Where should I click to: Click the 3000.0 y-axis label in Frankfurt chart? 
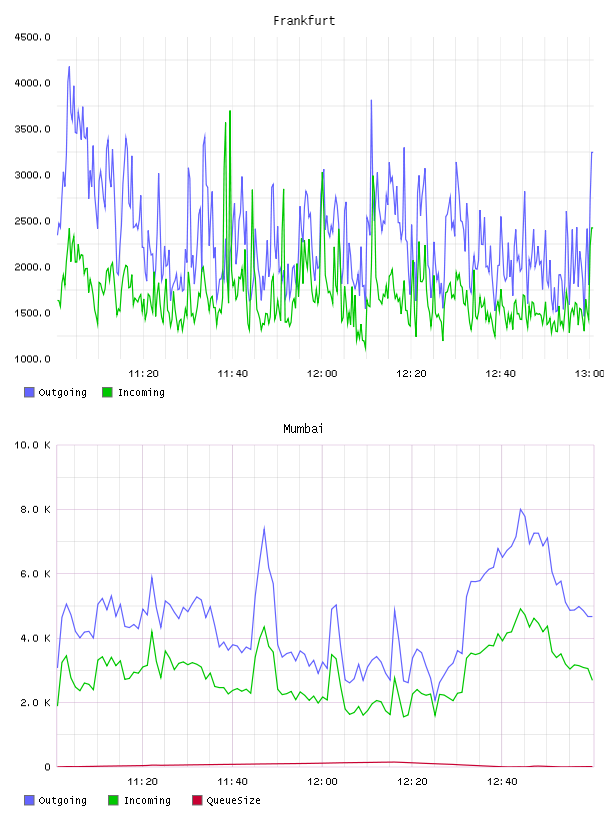pyautogui.click(x=32, y=175)
